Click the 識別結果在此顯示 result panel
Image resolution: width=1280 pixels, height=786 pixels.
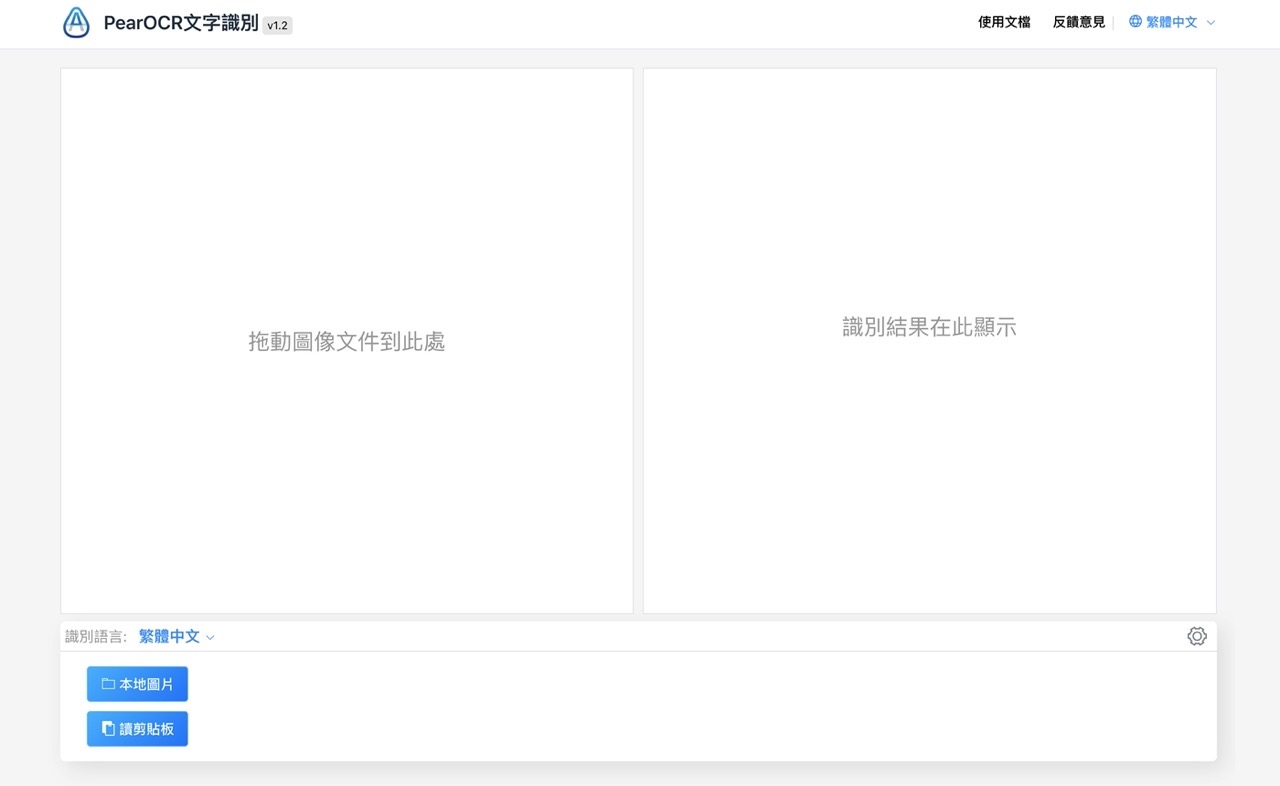click(929, 341)
